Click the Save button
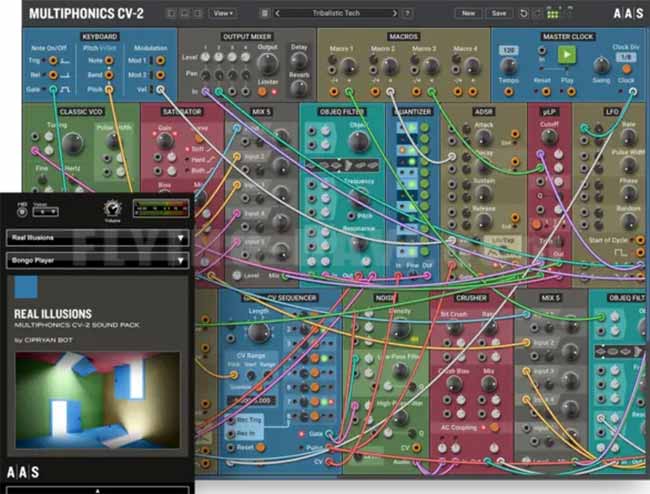The height and width of the screenshot is (494, 650). (499, 13)
